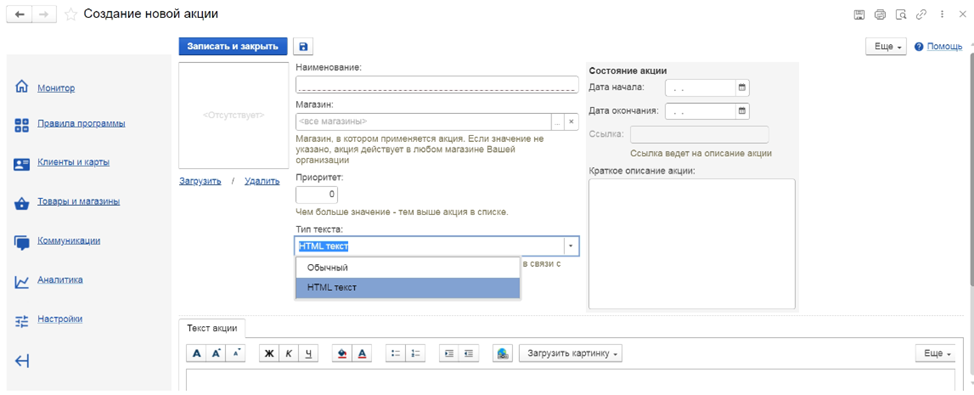974x395 pixels.
Task: Focus the Наименование input field
Action: tap(437, 84)
